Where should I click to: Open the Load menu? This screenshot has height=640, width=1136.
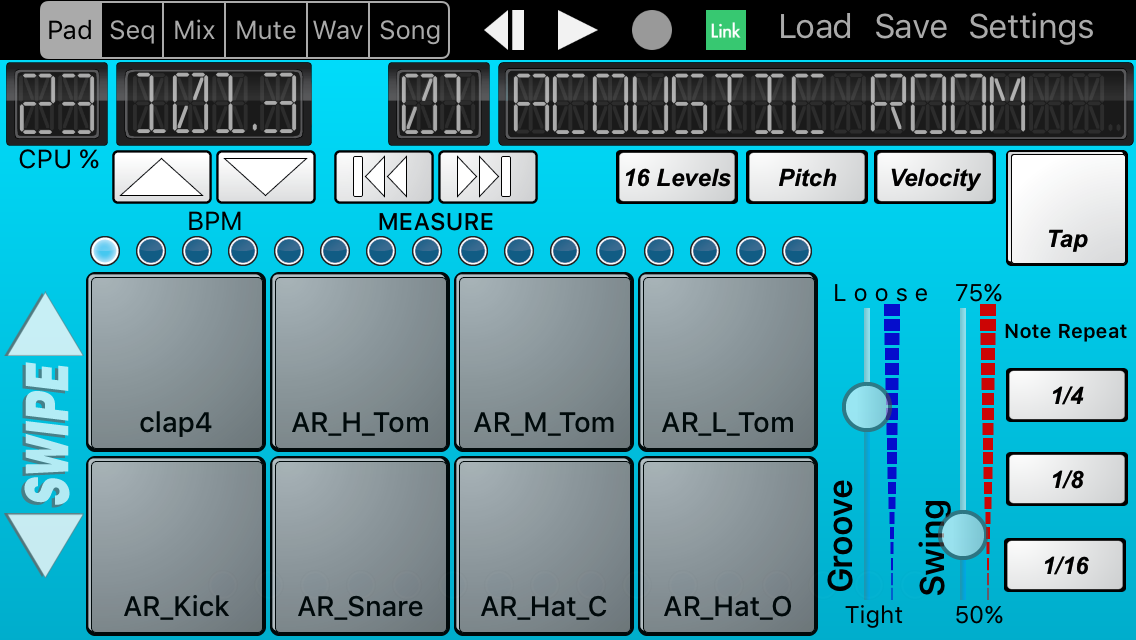815,28
